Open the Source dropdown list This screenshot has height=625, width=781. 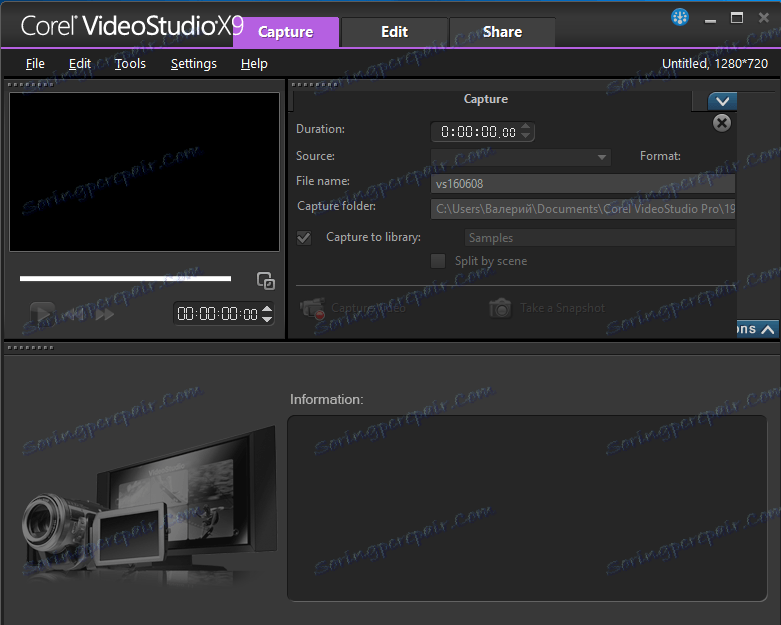(602, 157)
